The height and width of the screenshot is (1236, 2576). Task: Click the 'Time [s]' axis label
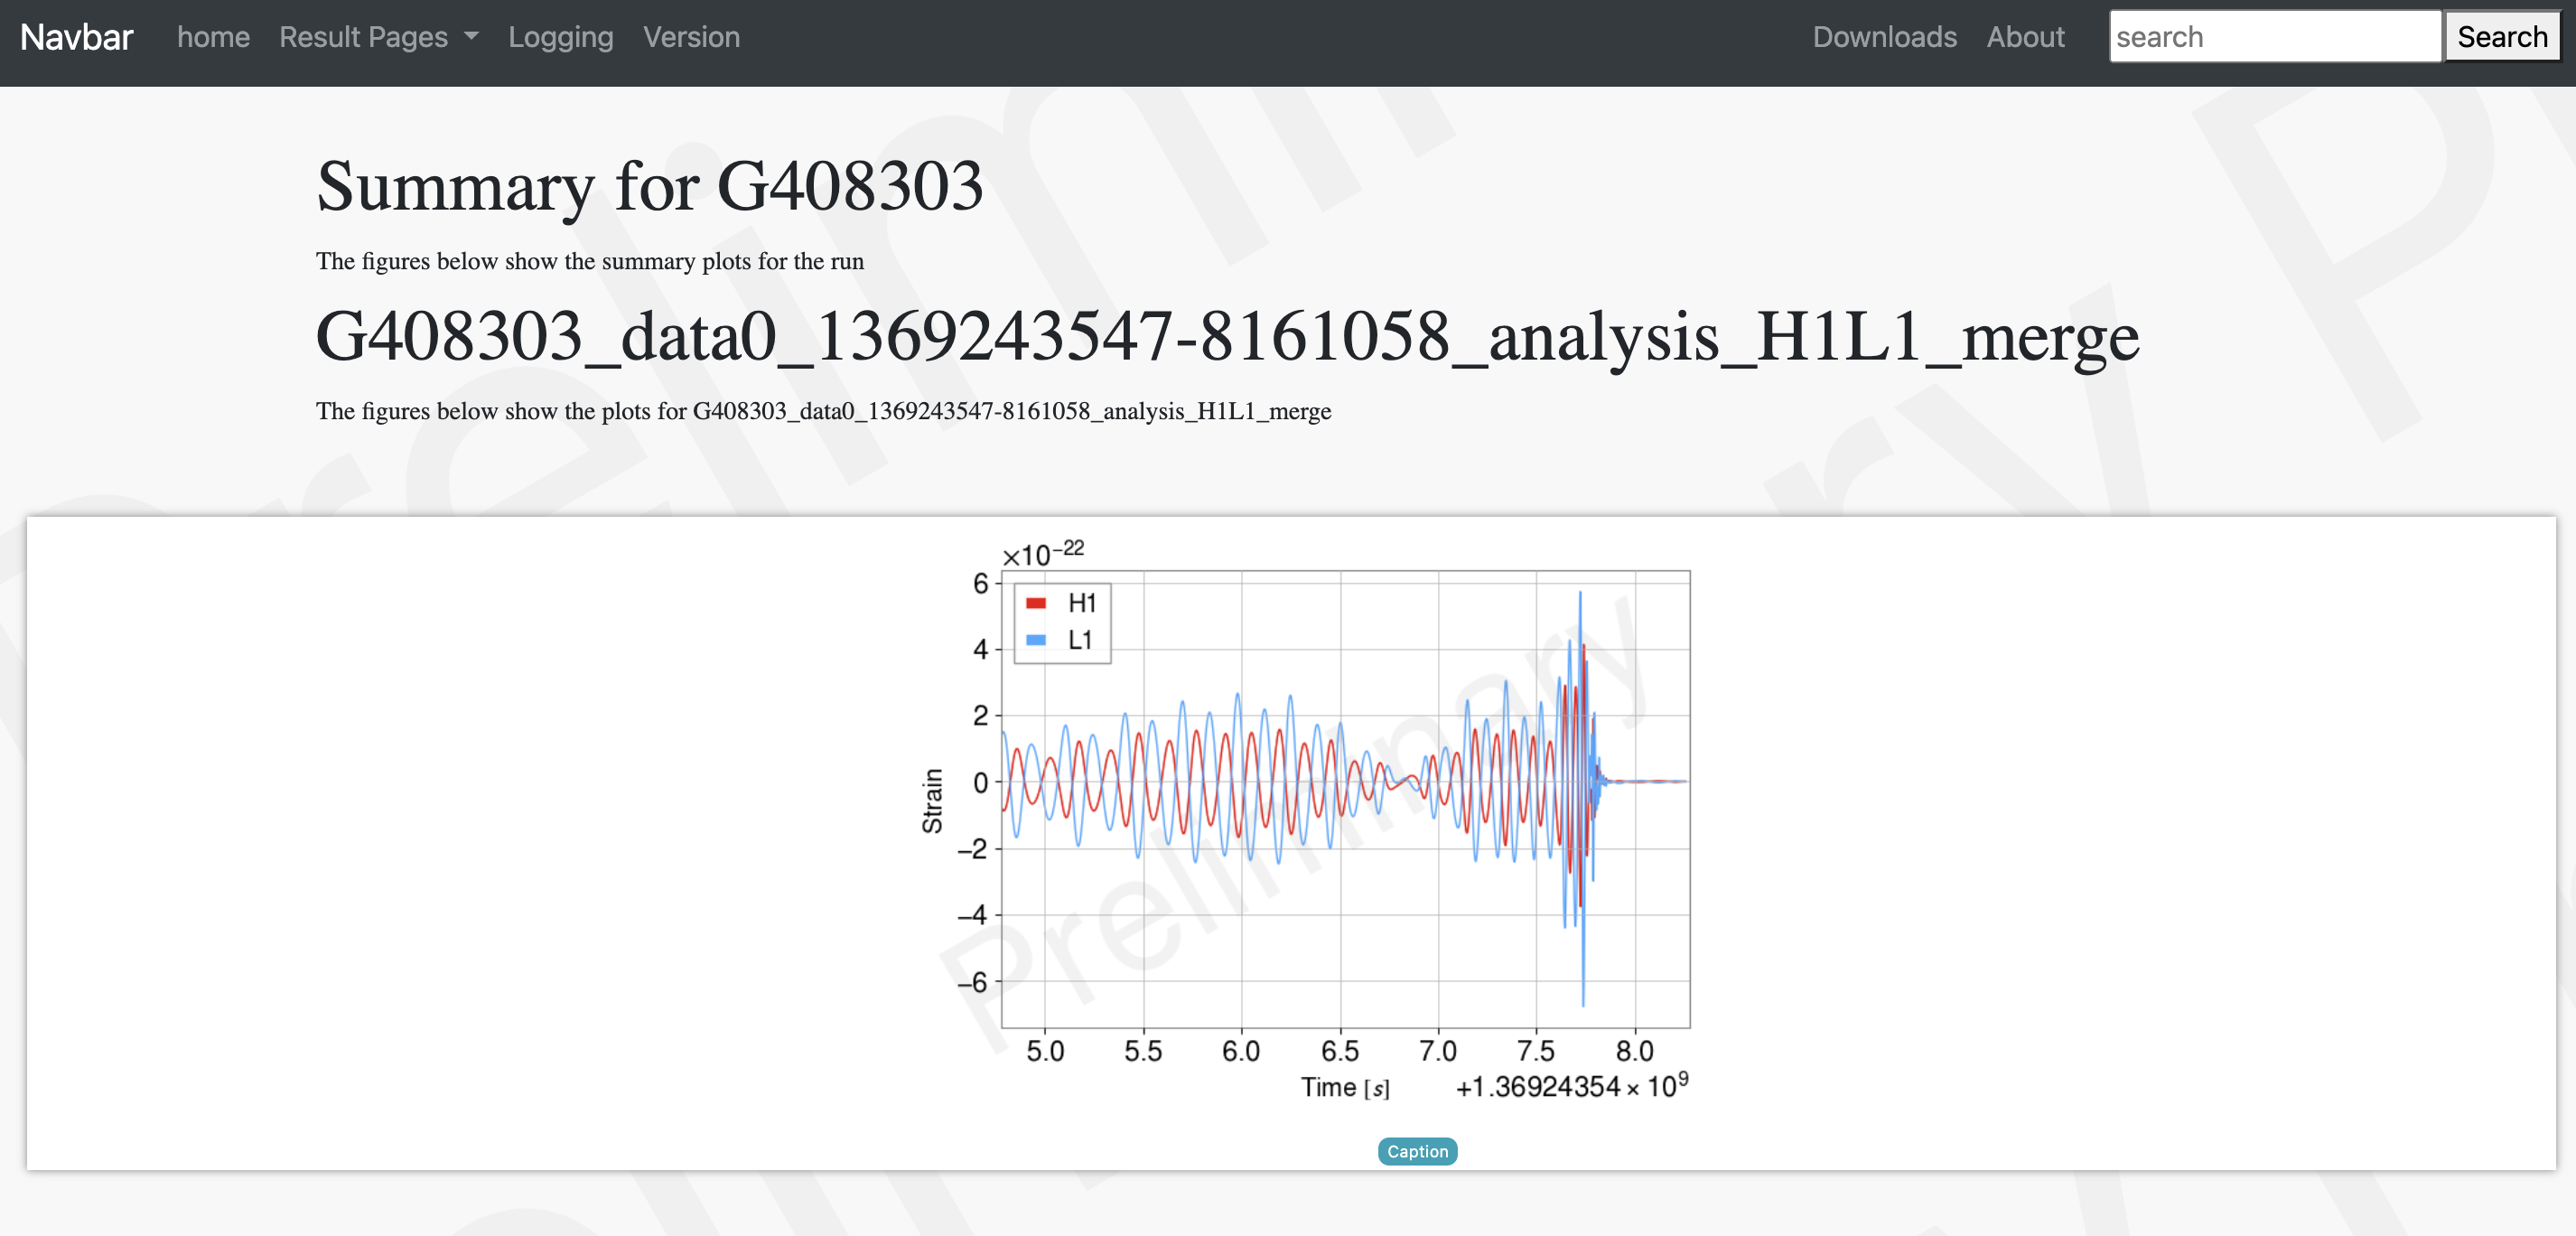point(1345,1087)
